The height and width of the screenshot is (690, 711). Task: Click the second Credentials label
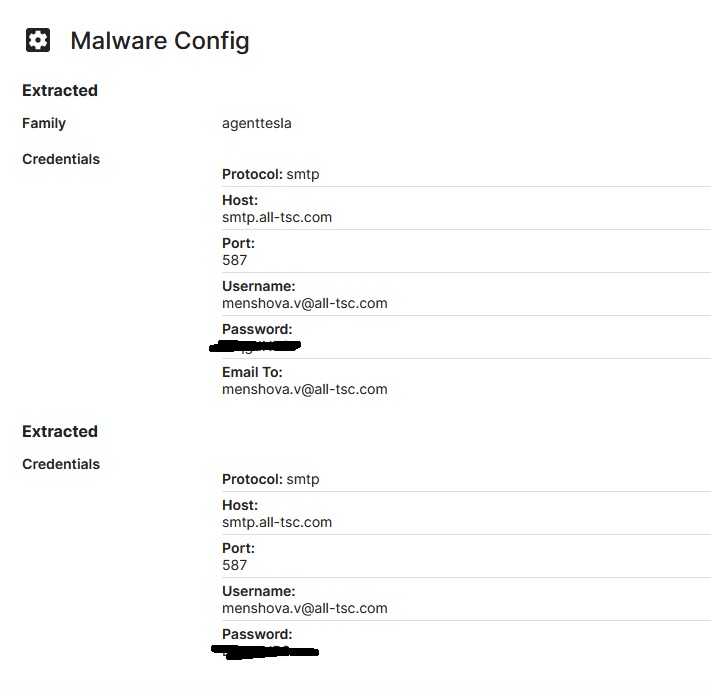tap(61, 464)
